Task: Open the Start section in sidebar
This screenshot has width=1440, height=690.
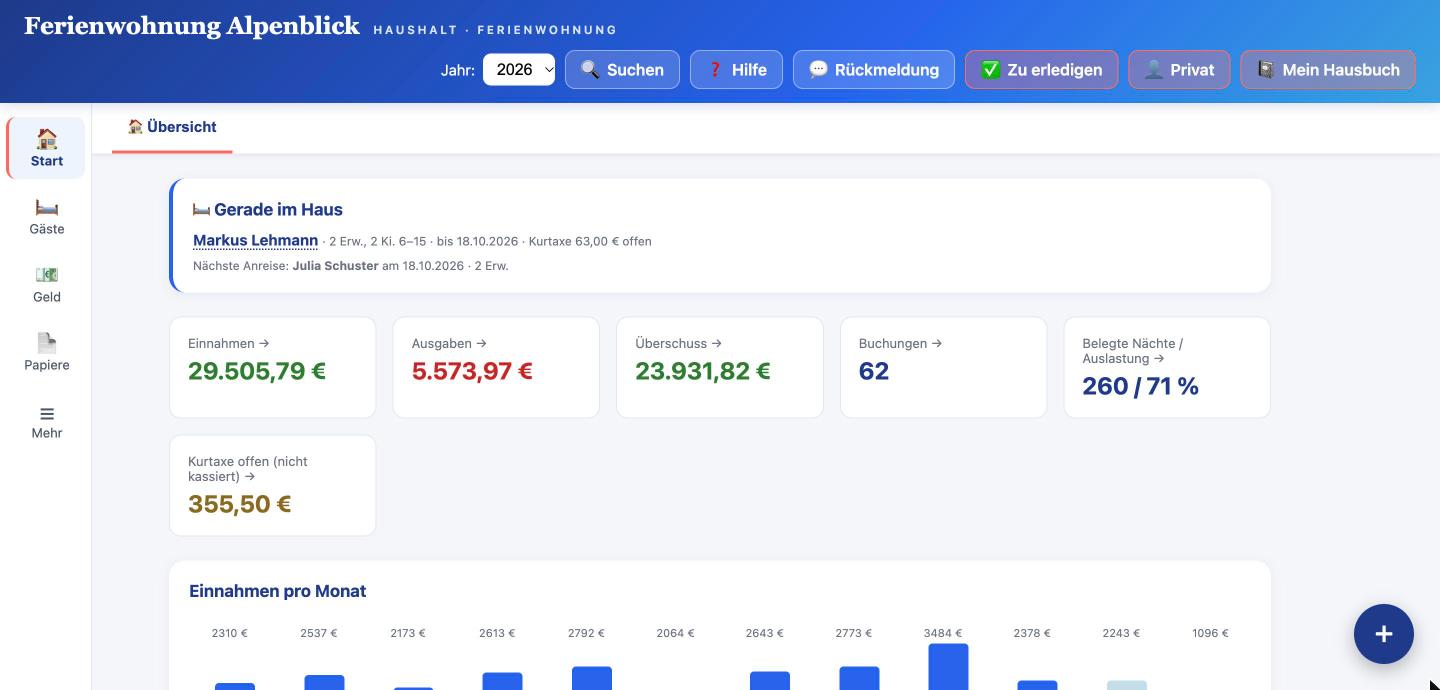Action: 46,148
